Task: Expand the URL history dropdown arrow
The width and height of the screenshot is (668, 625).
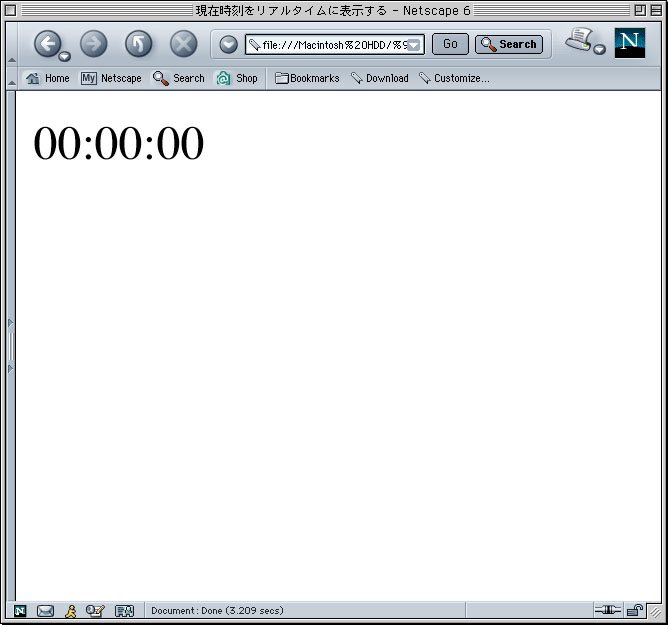Action: 415,45
